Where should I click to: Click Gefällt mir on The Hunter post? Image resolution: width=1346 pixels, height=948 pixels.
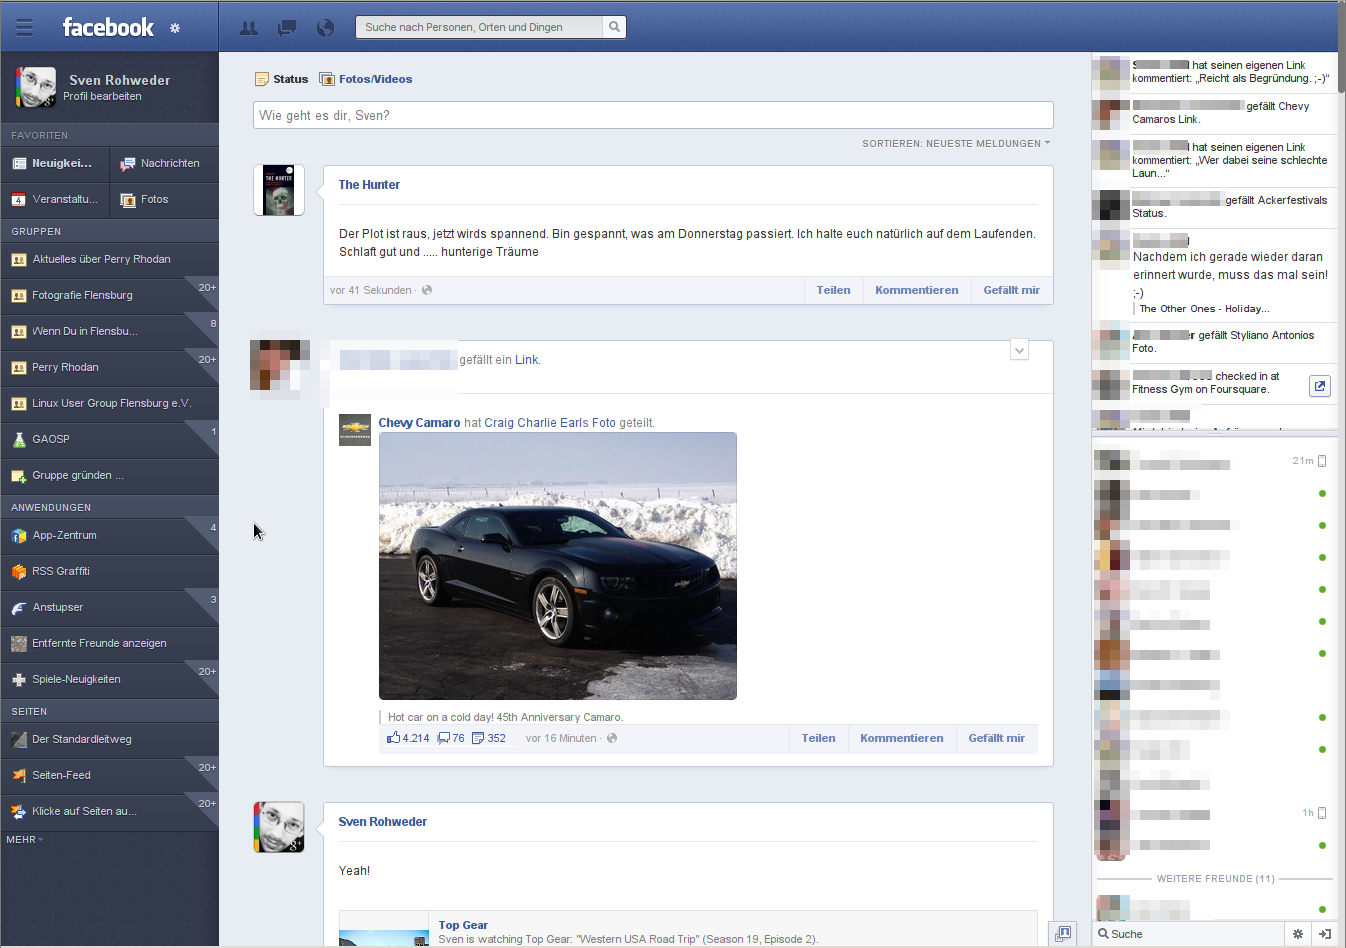pos(1011,290)
